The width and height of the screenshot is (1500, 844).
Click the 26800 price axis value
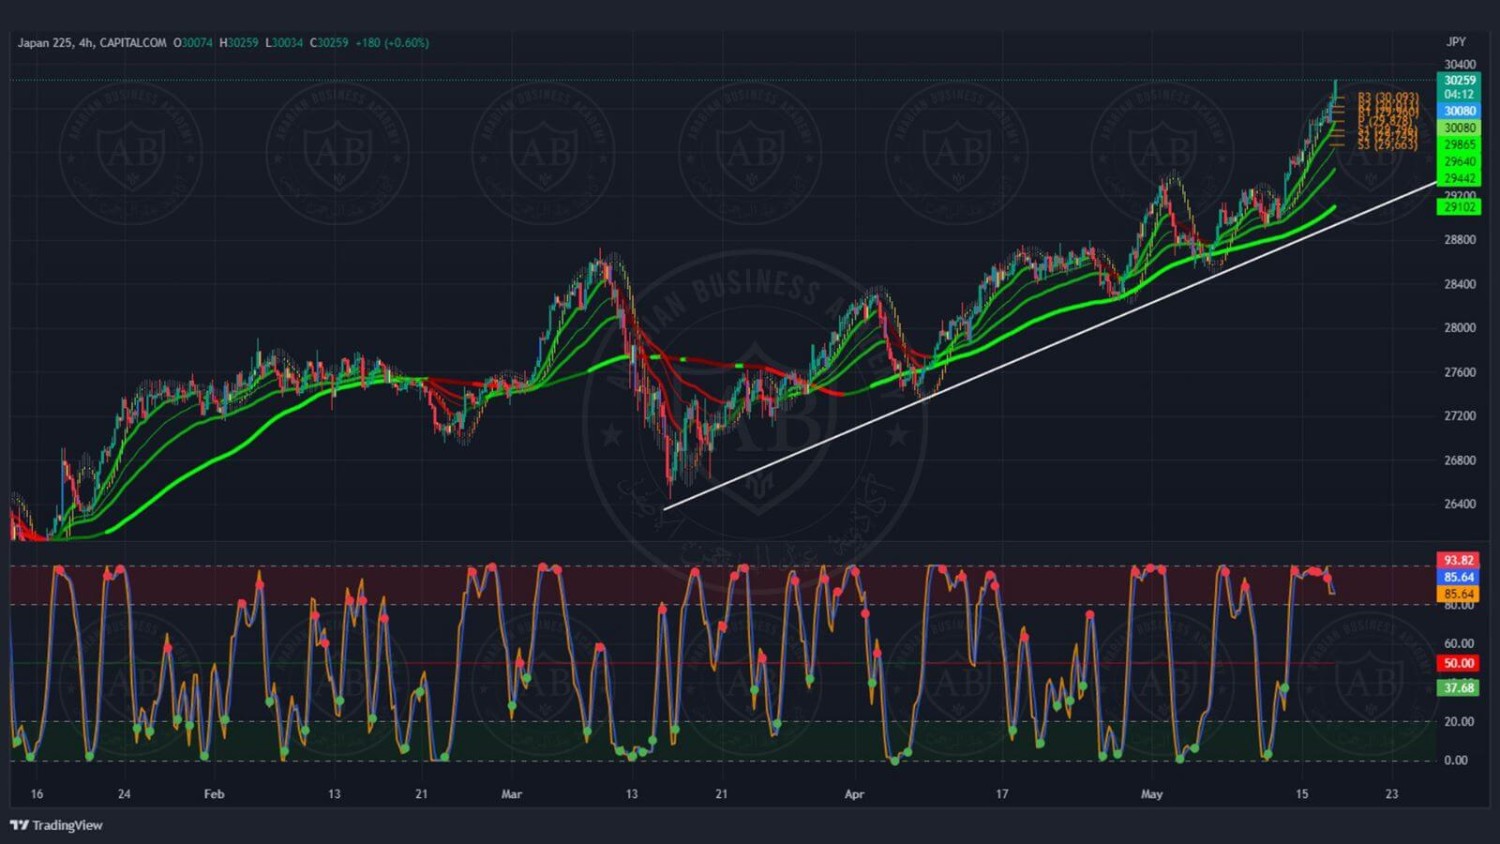(x=1460, y=460)
